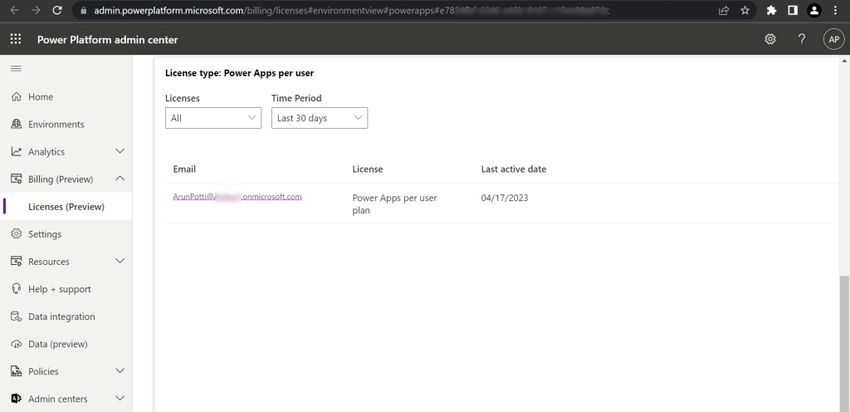The image size is (850, 412).
Task: Open the ArunPotti email link
Action: point(237,197)
